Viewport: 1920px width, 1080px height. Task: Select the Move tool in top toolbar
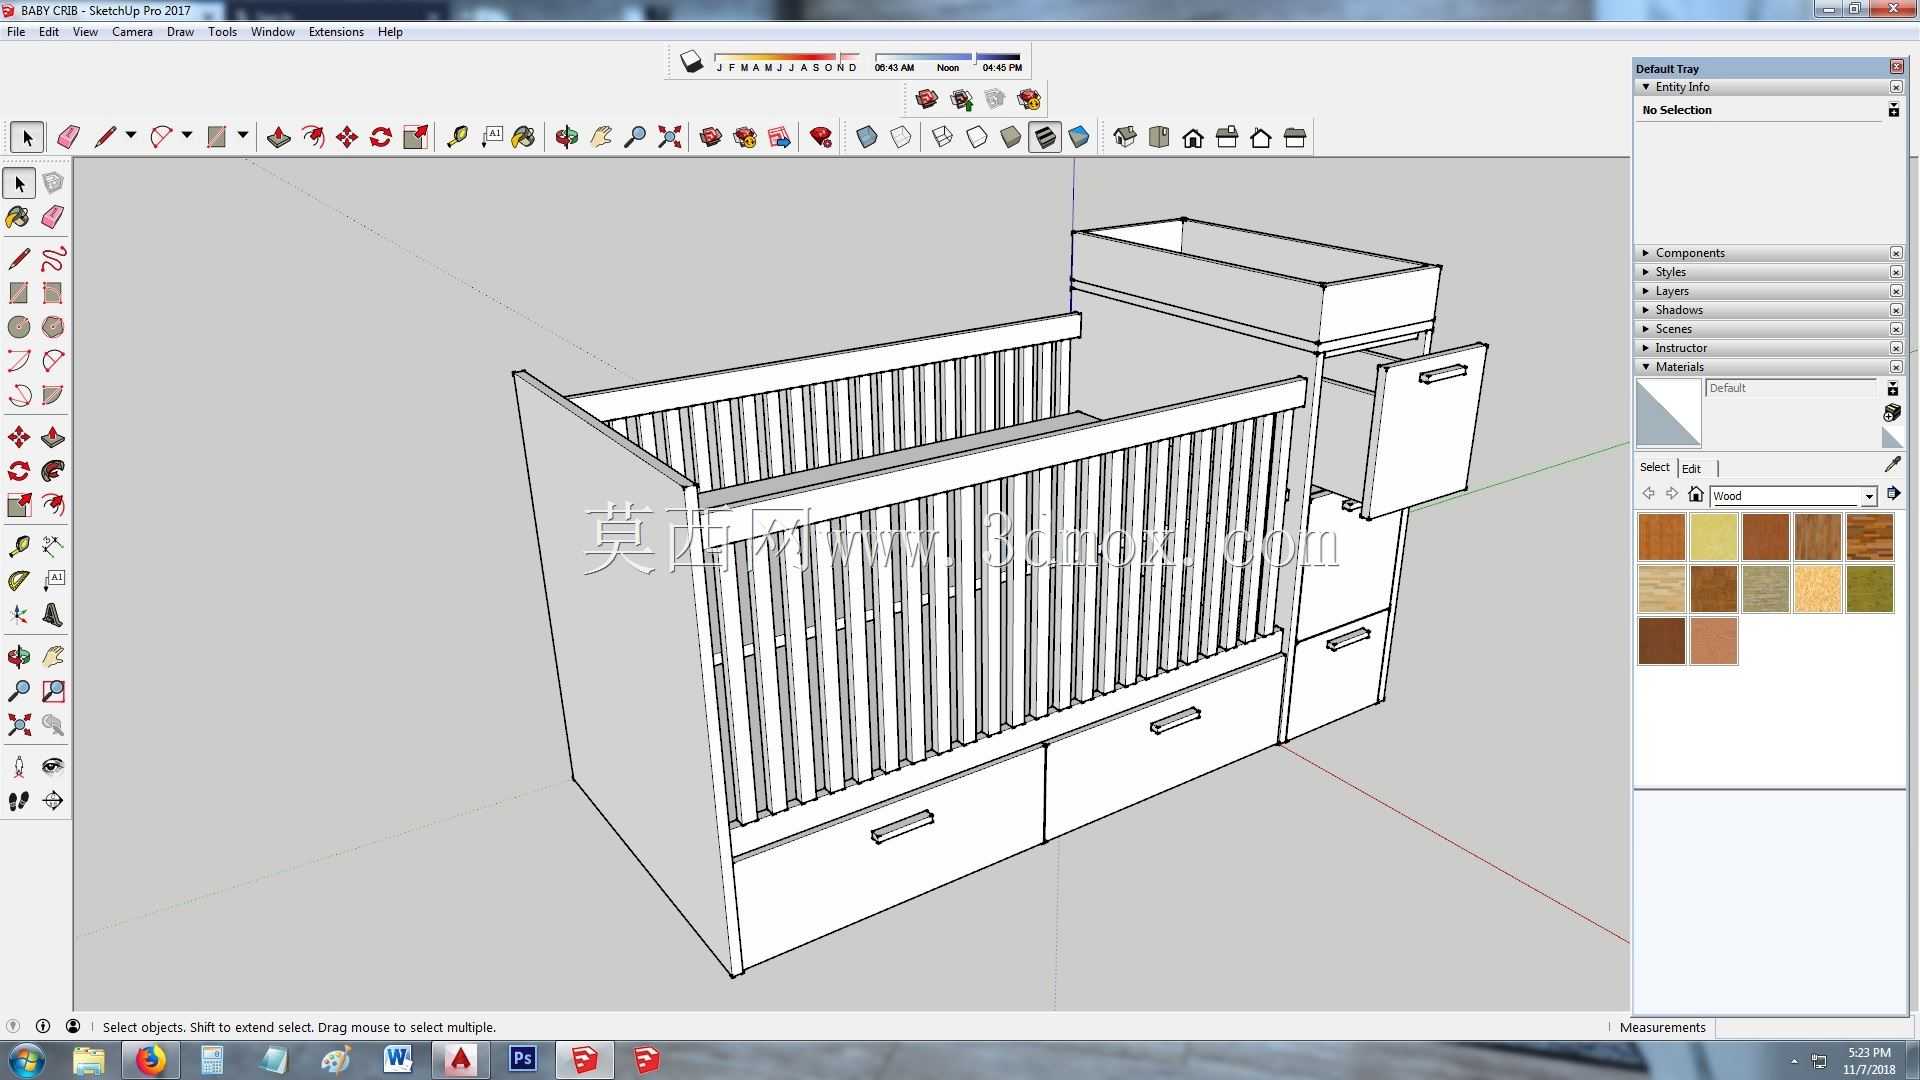(347, 137)
